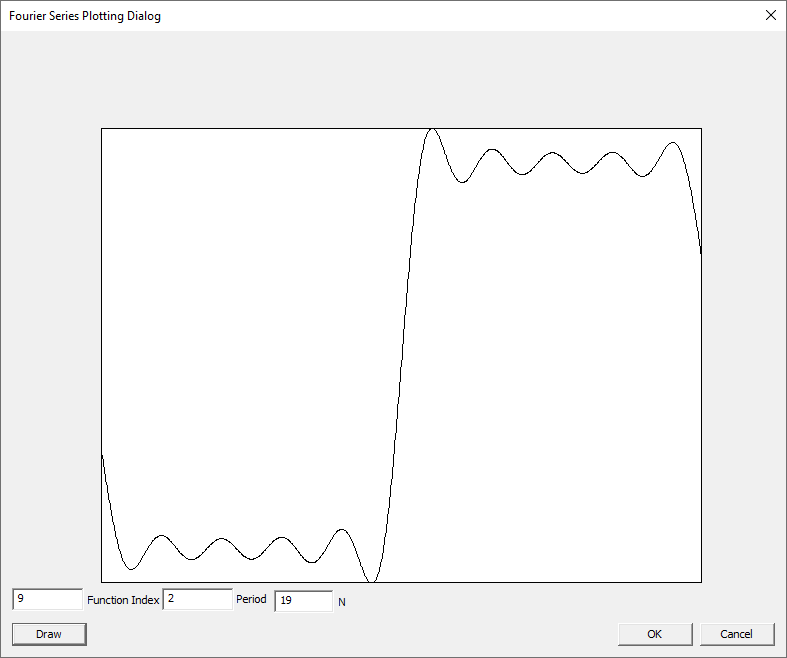This screenshot has width=787, height=658.
Task: Click the "N" label beside last field
Action: click(x=342, y=602)
